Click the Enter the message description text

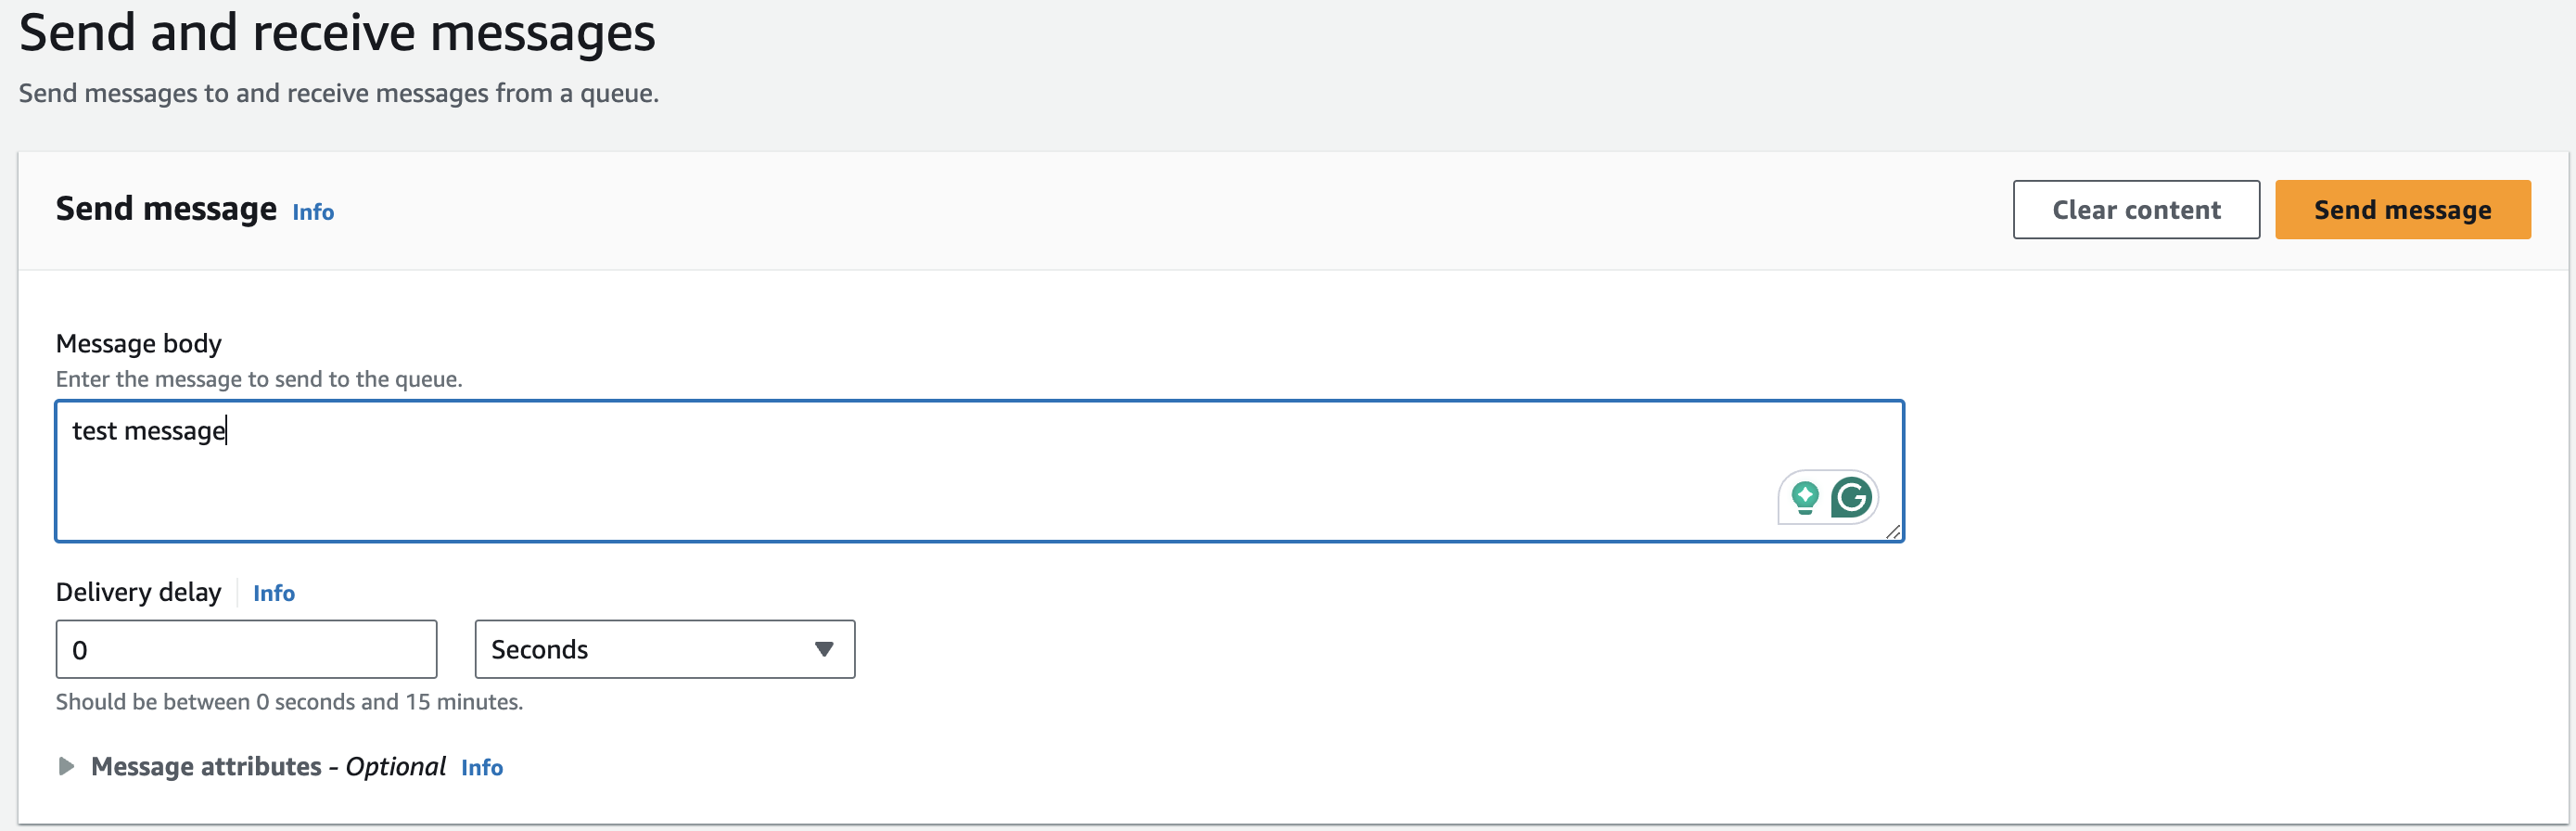coord(259,379)
